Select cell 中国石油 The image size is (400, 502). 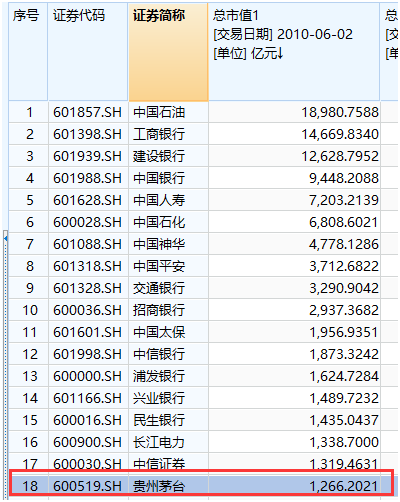click(x=168, y=112)
